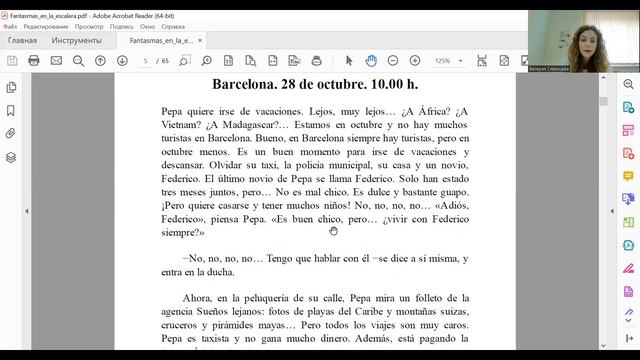Viewport: 640px width, 360px height.
Task: Open the green Compress tool in right pane
Action: [x=628, y=222]
